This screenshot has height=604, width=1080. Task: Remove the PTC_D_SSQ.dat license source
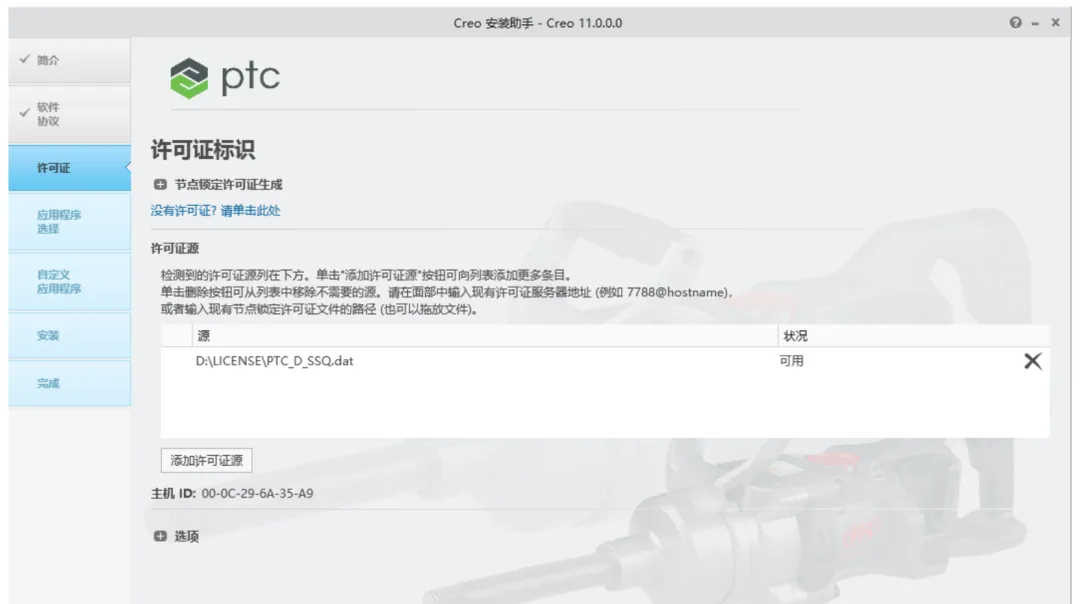click(x=1032, y=361)
